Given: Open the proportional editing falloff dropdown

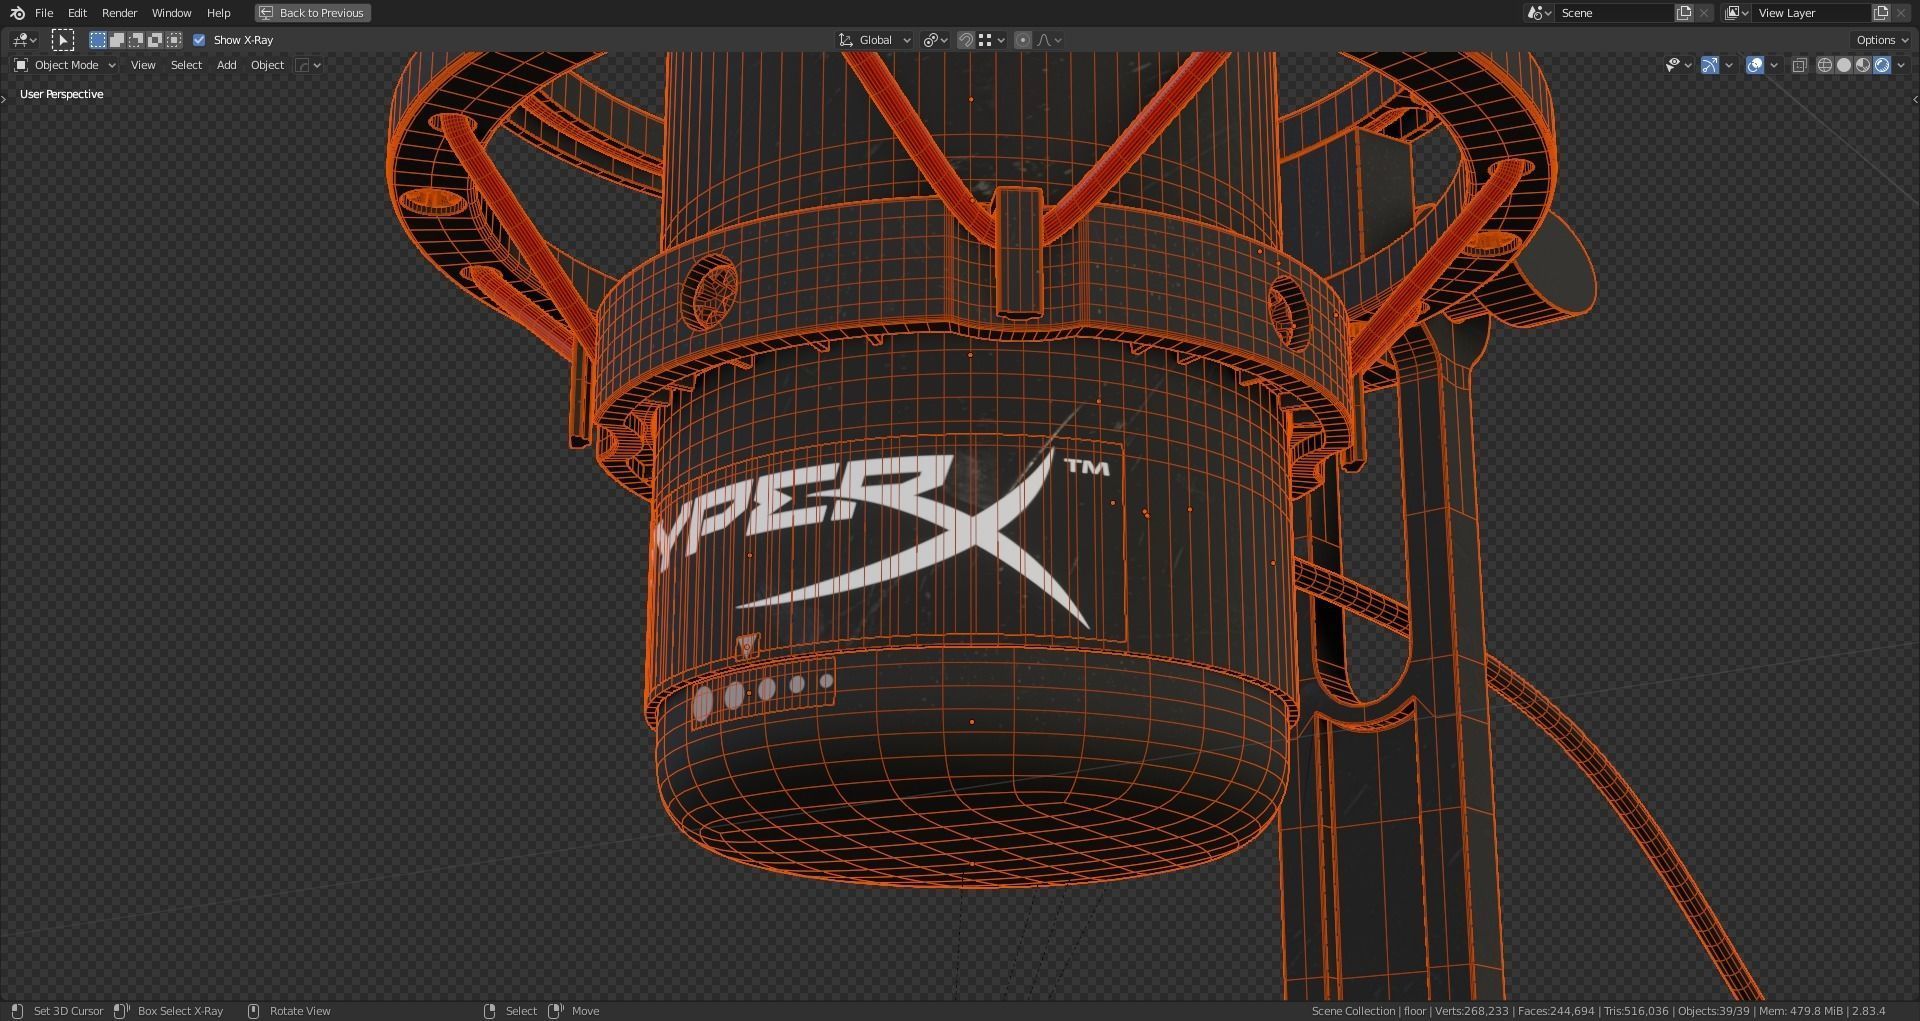Looking at the screenshot, I should 1049,40.
